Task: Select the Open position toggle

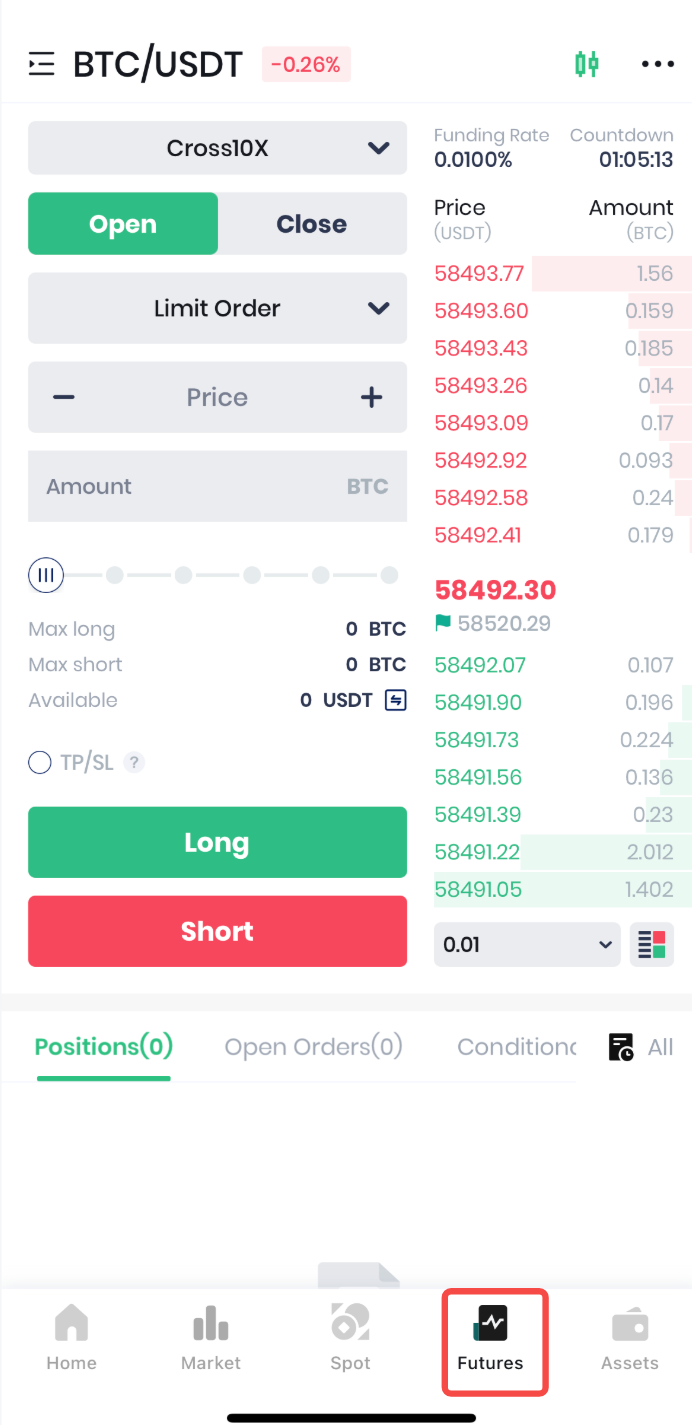Action: [x=123, y=224]
